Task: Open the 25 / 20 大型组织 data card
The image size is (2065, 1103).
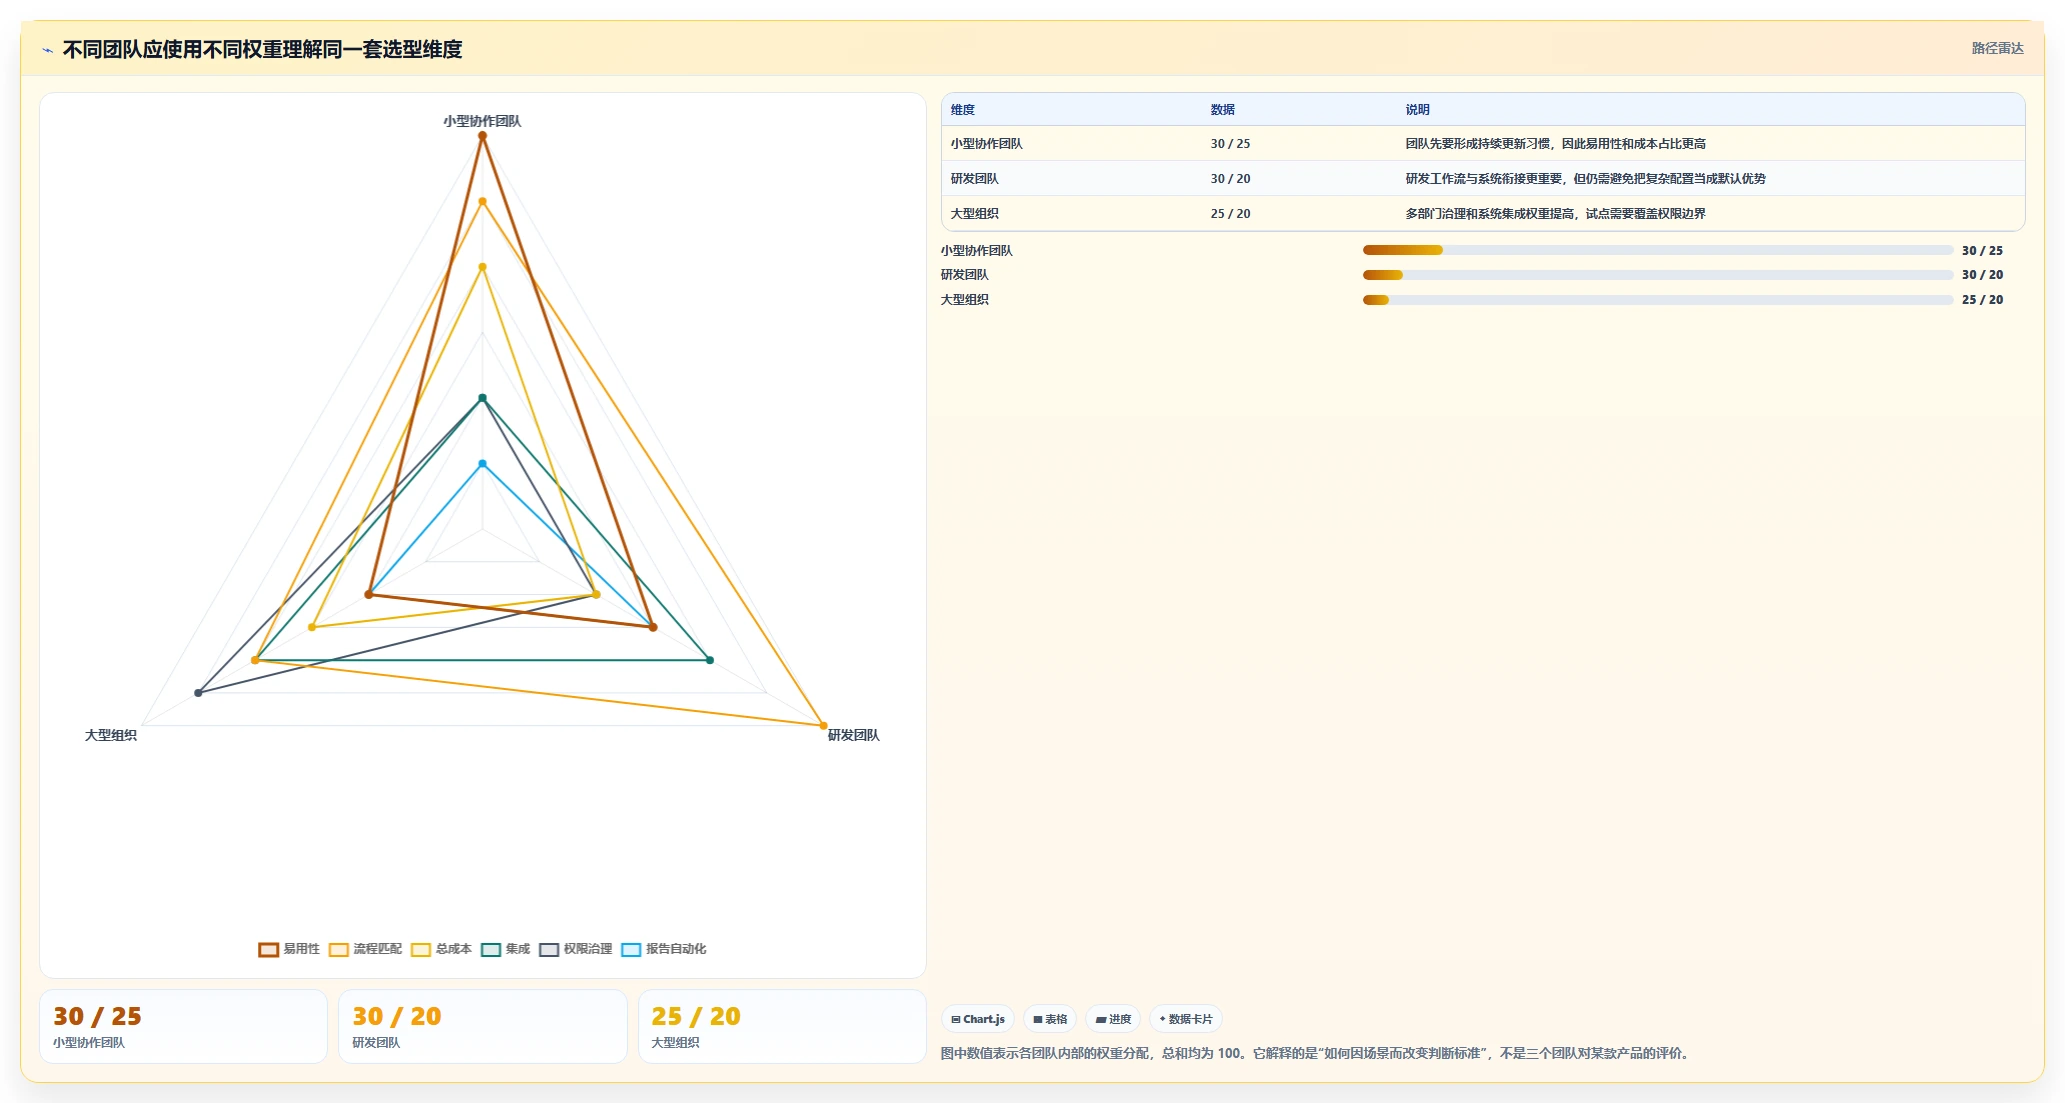Action: (x=782, y=1026)
